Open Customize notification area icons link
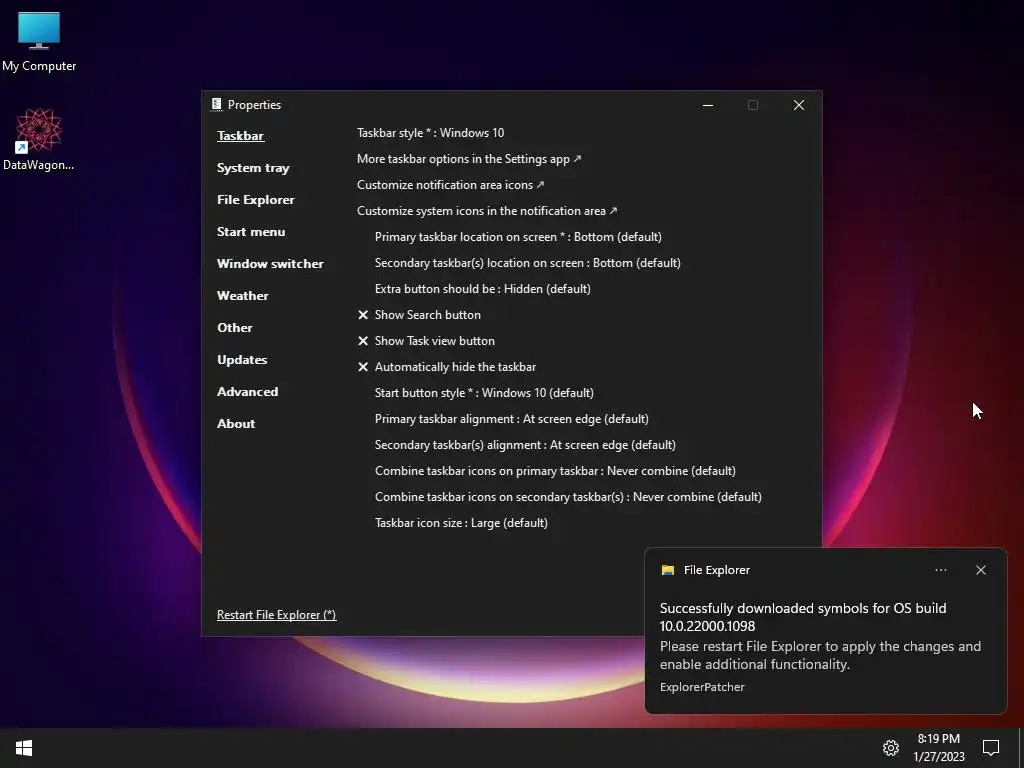Viewport: 1024px width, 768px height. 451,185
